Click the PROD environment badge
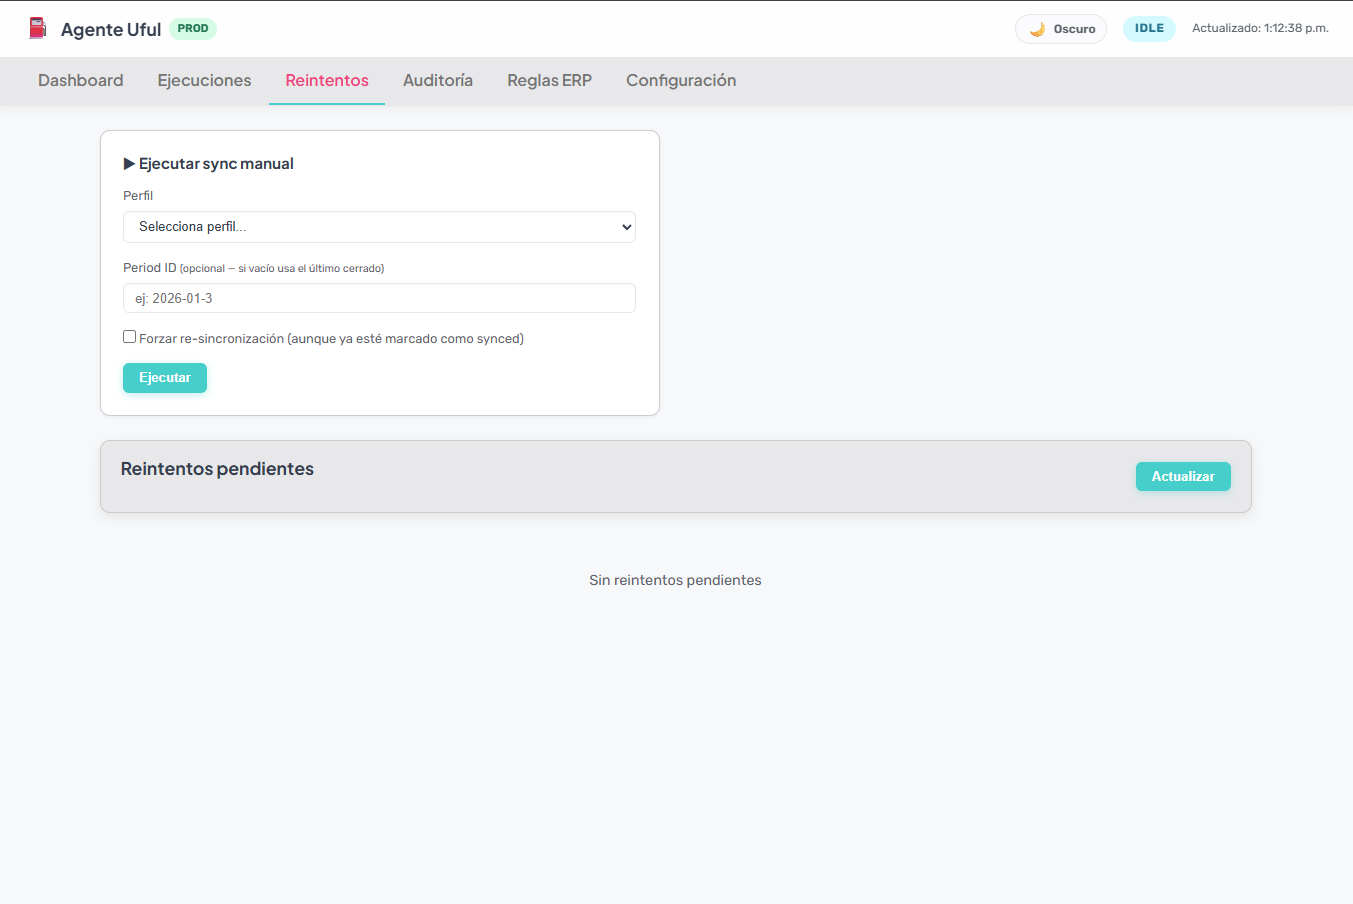This screenshot has width=1353, height=904. [x=193, y=28]
